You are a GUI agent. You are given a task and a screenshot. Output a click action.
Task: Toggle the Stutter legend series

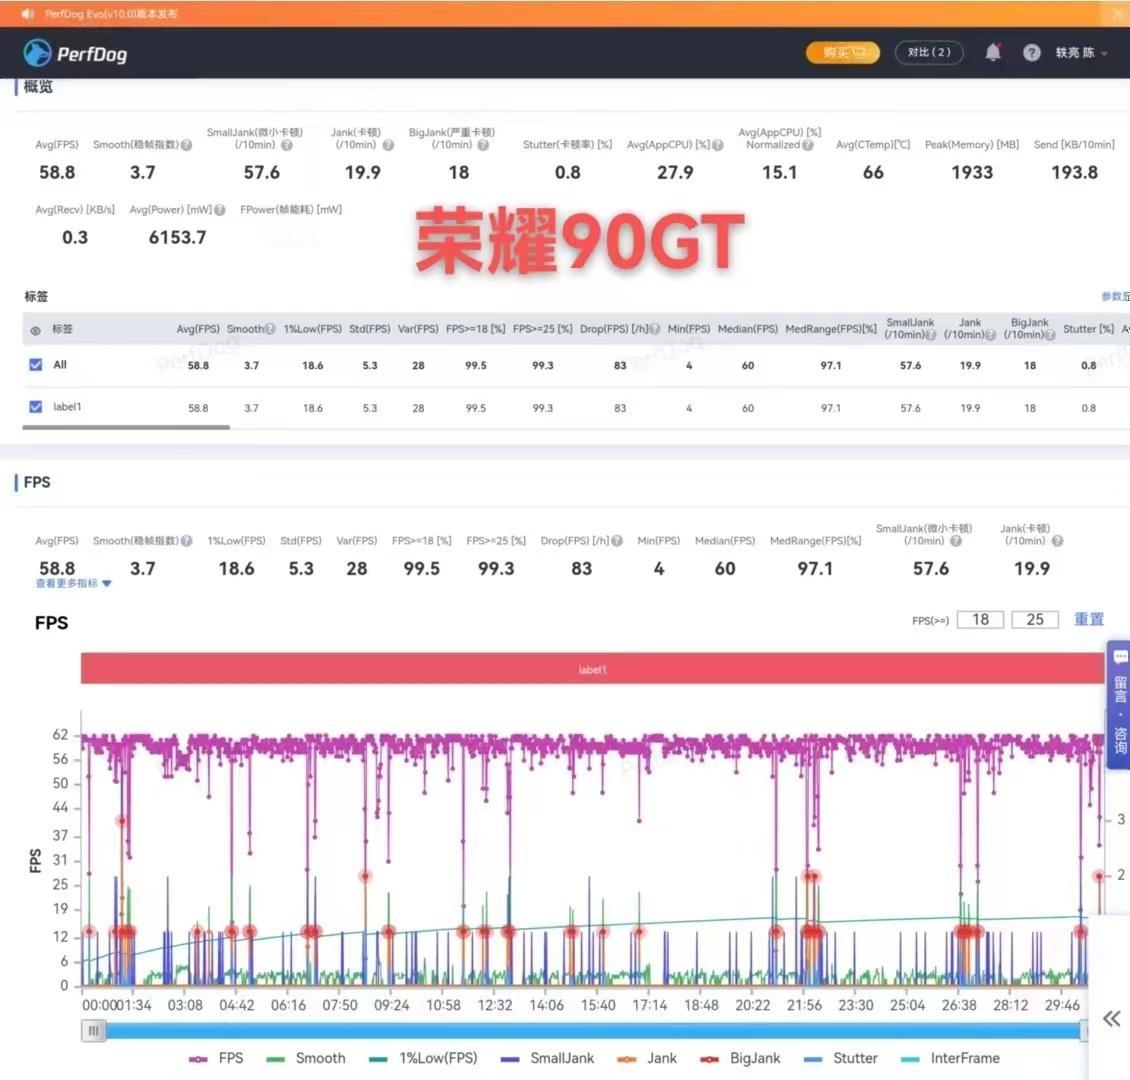pos(841,1058)
